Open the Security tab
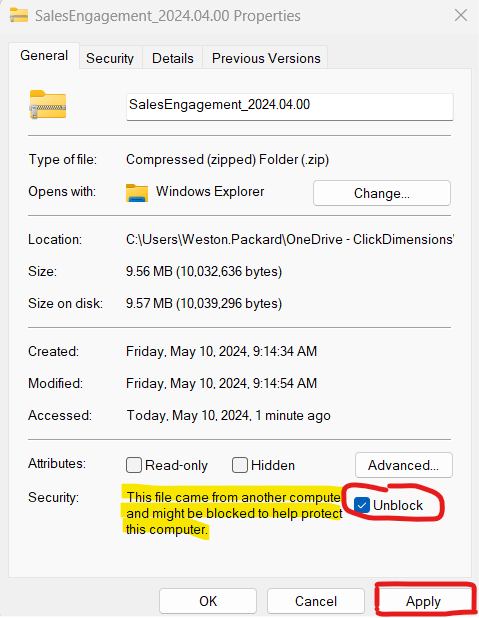 pyautogui.click(x=110, y=58)
